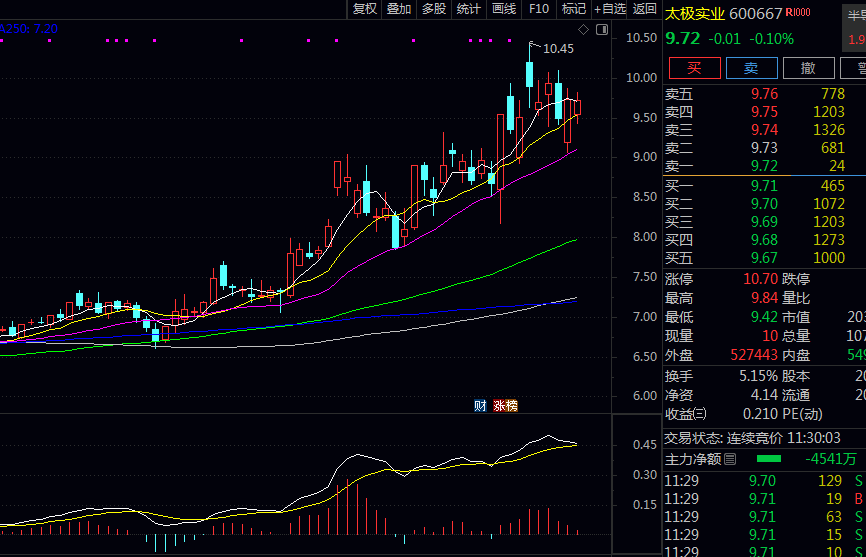Click the PE(动) label
The image size is (866, 557).
(x=803, y=414)
